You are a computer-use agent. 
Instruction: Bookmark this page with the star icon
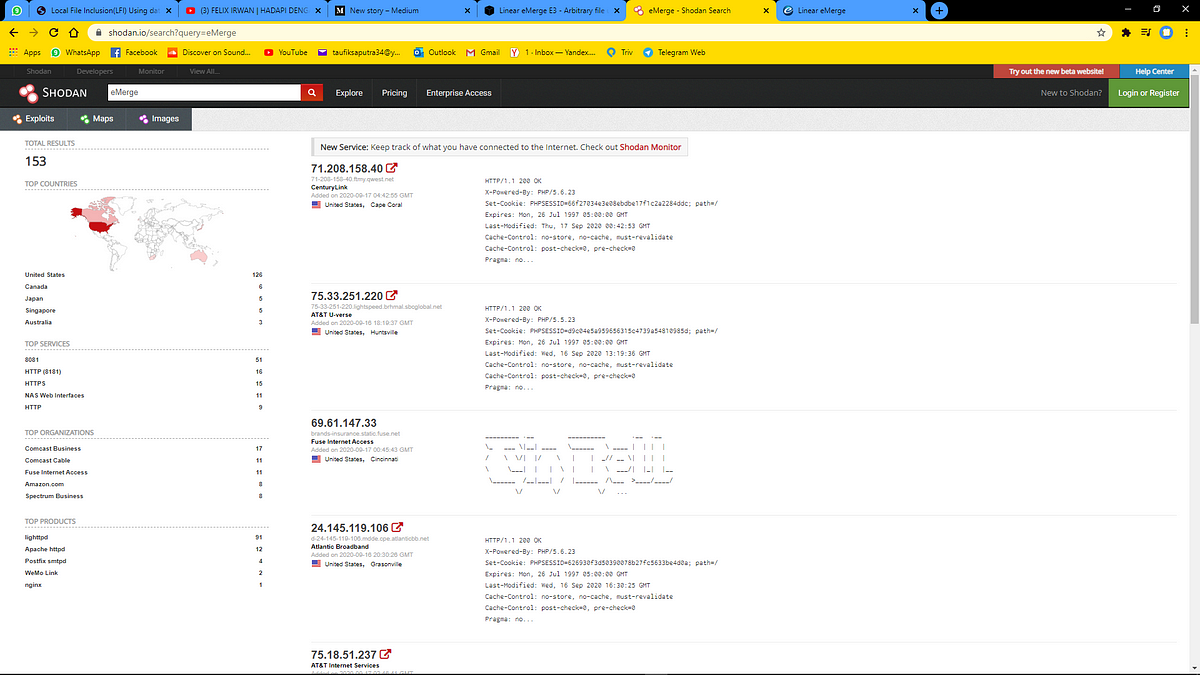tap(1101, 32)
